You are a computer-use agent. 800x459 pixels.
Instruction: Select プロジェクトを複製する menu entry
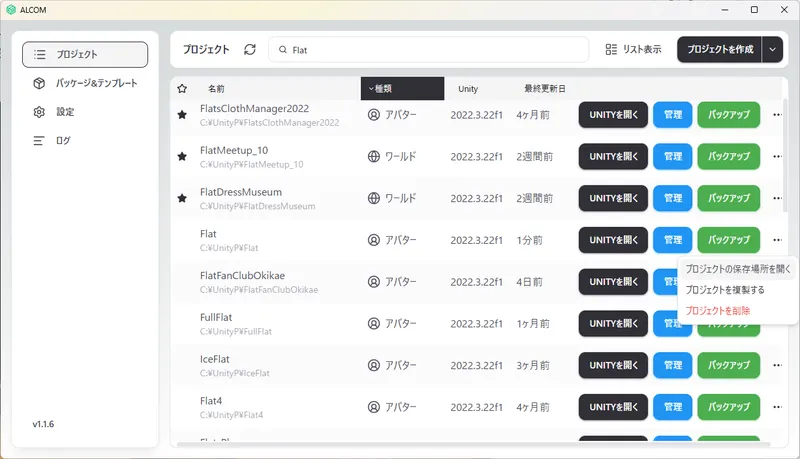click(738, 290)
